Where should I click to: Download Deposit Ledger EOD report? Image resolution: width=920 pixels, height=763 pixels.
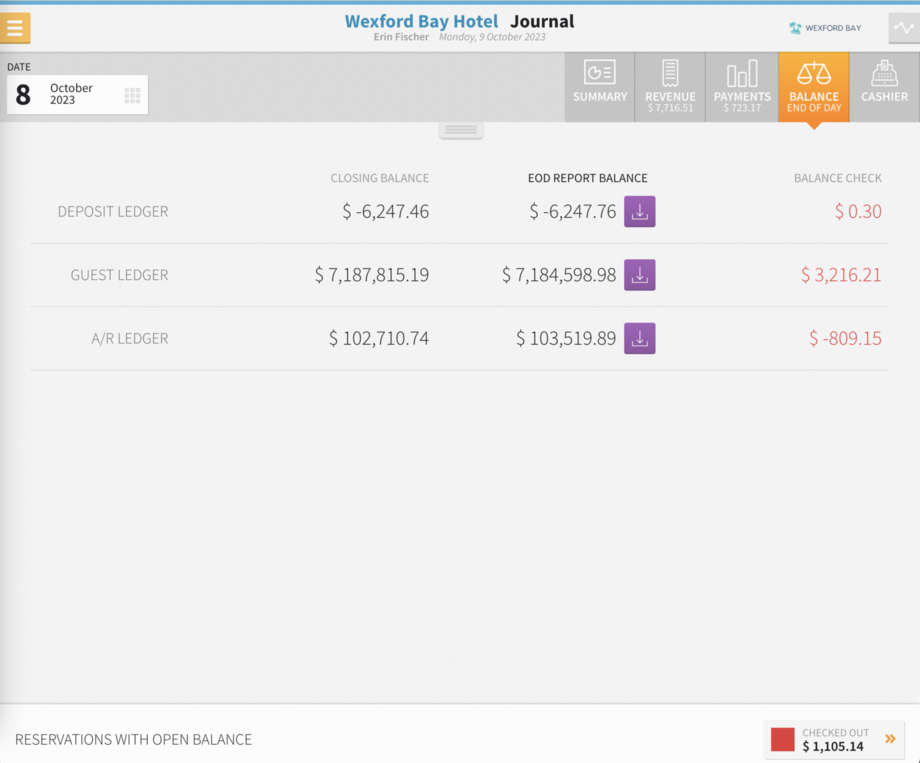coord(640,211)
